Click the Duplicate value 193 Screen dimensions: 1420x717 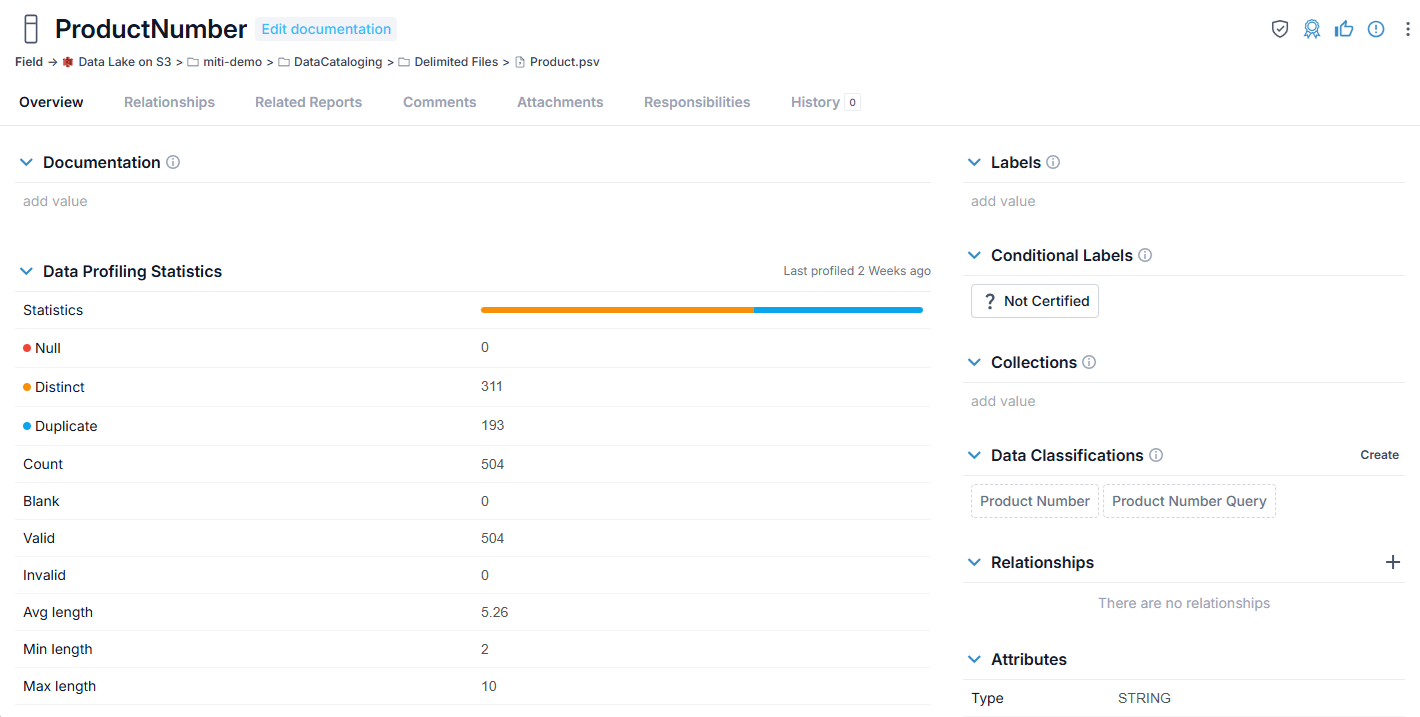[x=493, y=425]
